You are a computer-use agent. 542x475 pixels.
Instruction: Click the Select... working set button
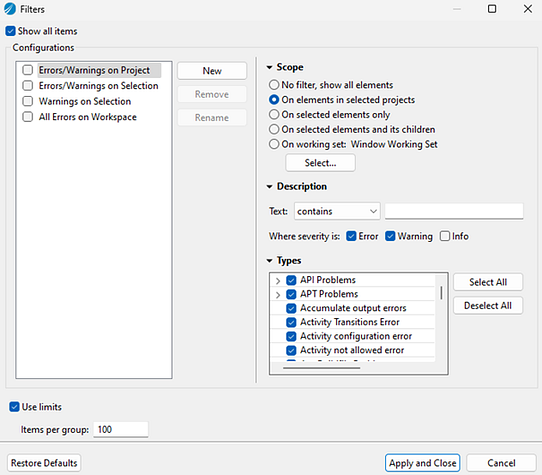tap(320, 163)
